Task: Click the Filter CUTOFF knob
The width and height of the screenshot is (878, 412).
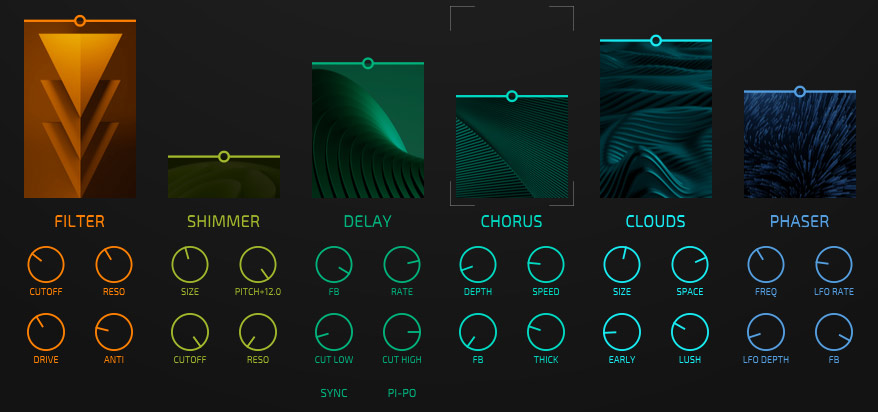Action: (45, 265)
